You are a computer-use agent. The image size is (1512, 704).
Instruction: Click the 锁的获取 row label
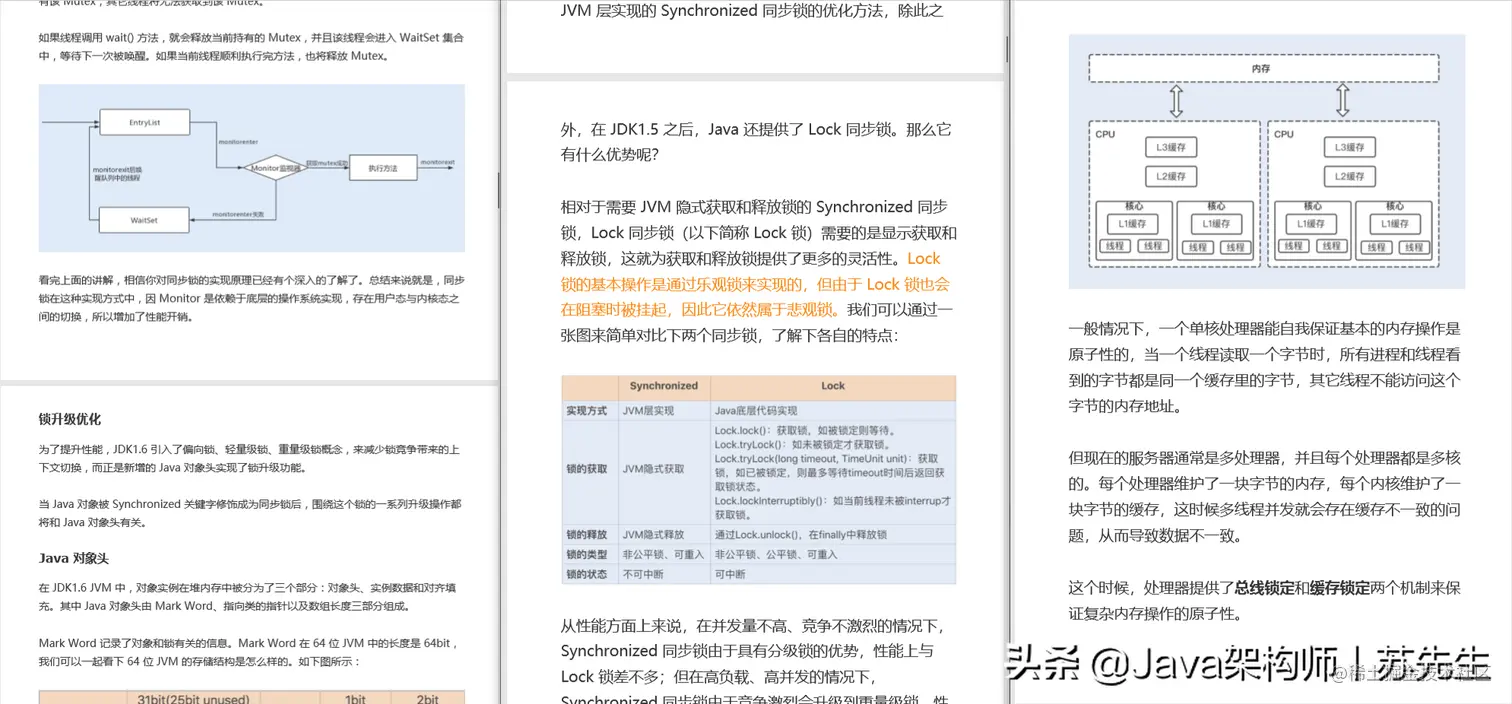(587, 468)
